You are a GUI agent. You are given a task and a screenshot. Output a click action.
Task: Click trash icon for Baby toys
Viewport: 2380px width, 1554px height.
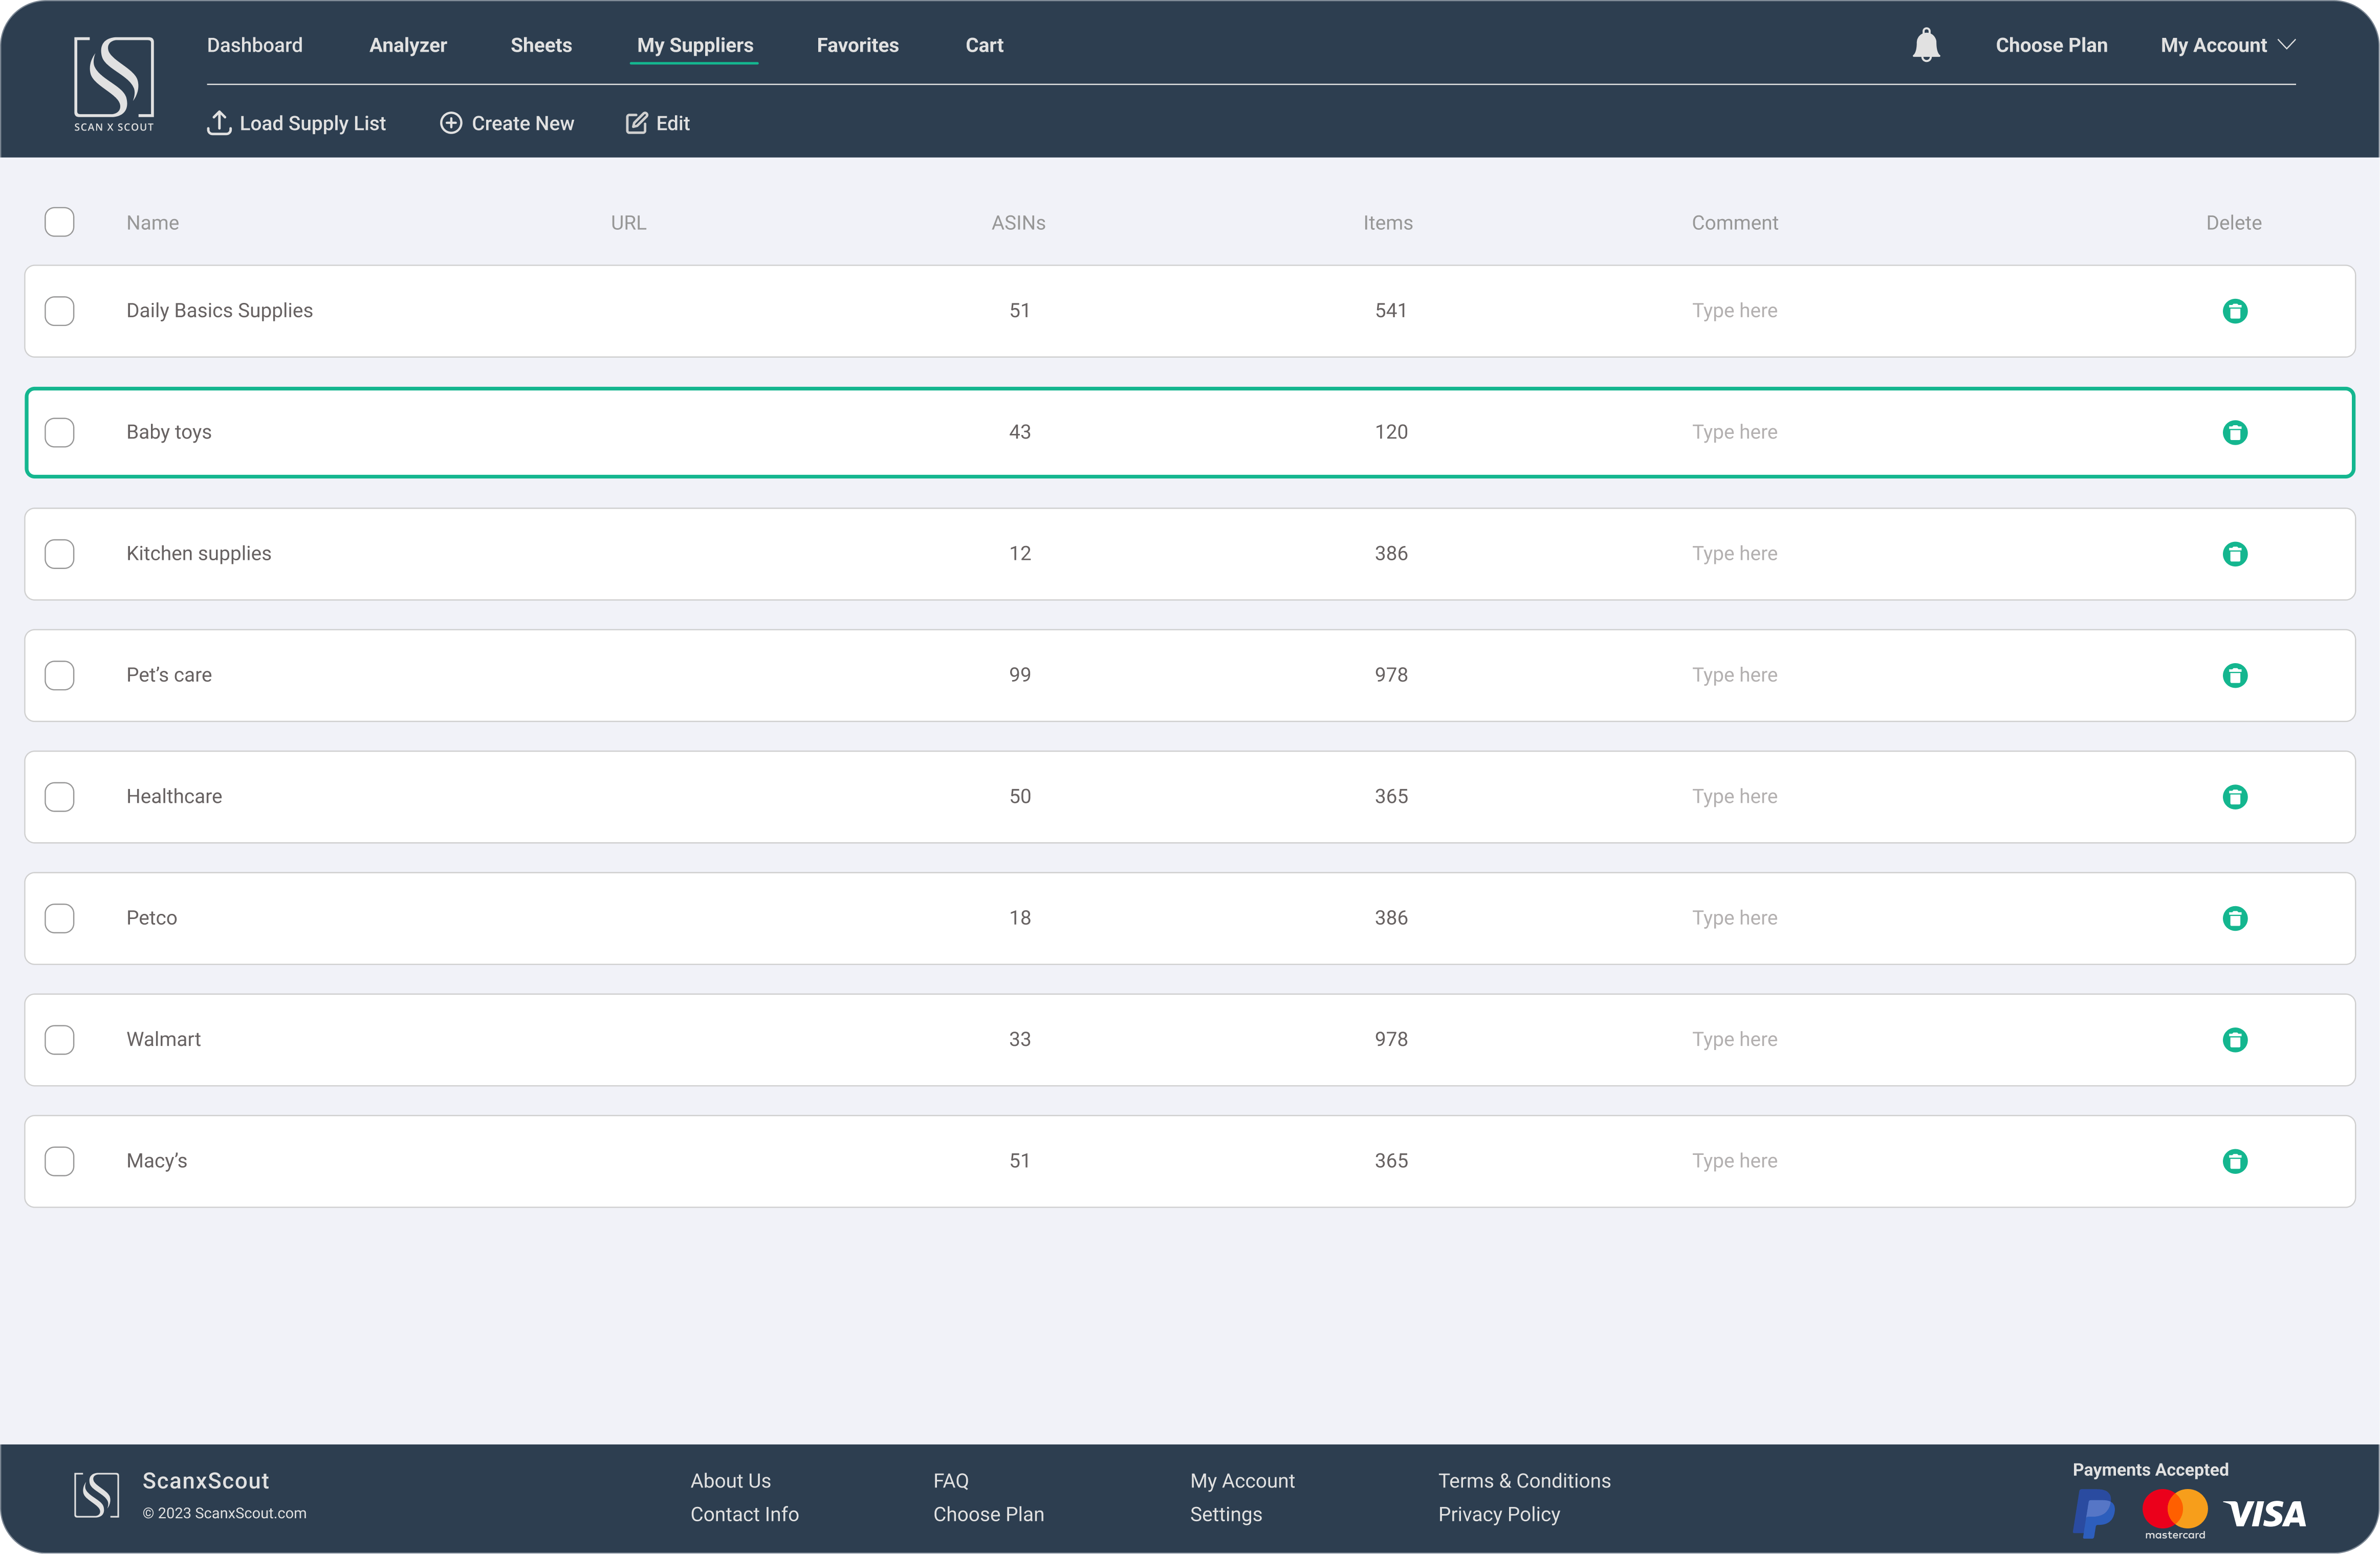click(2235, 433)
